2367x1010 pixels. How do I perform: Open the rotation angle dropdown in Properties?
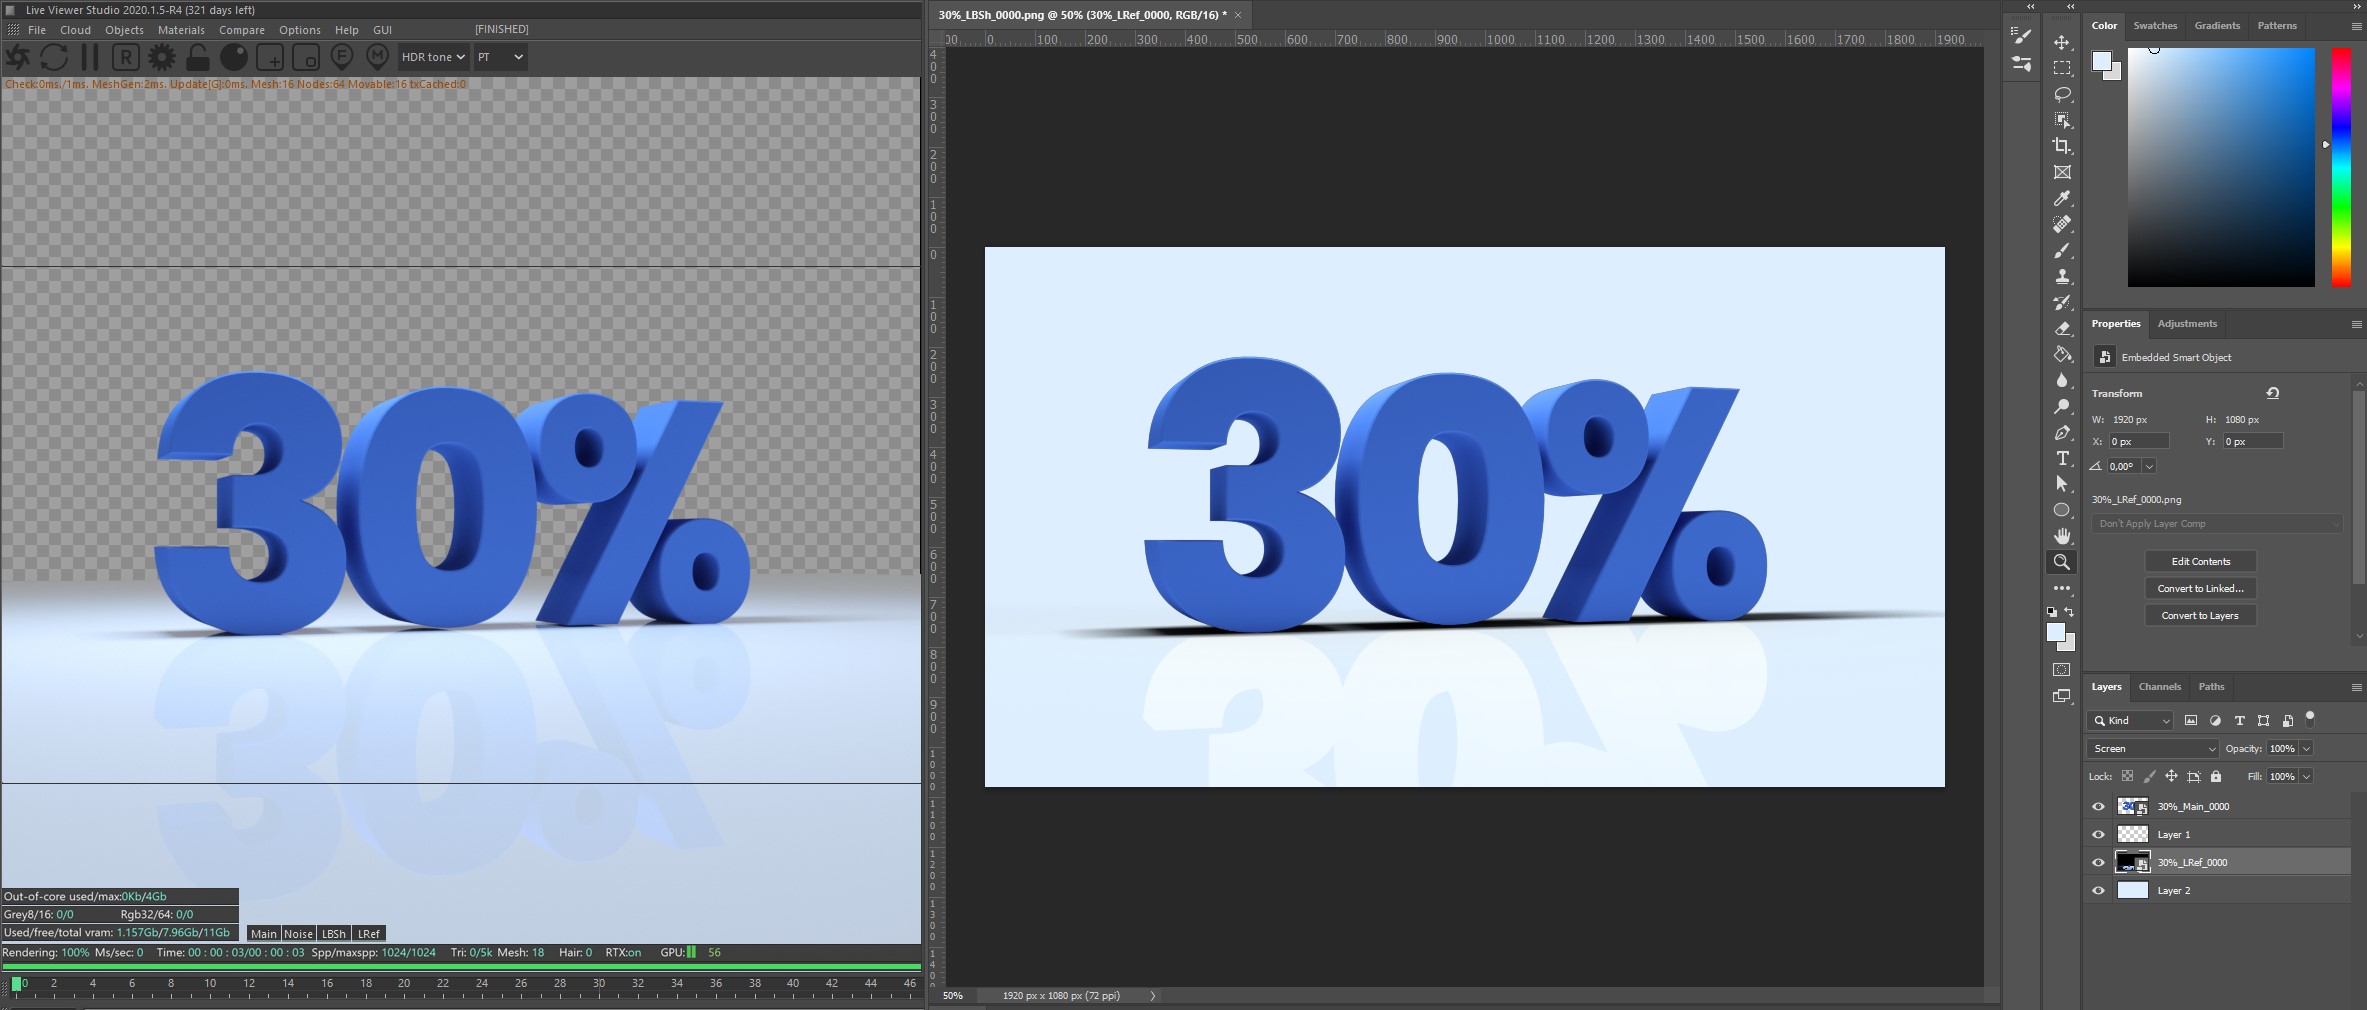(x=2149, y=466)
